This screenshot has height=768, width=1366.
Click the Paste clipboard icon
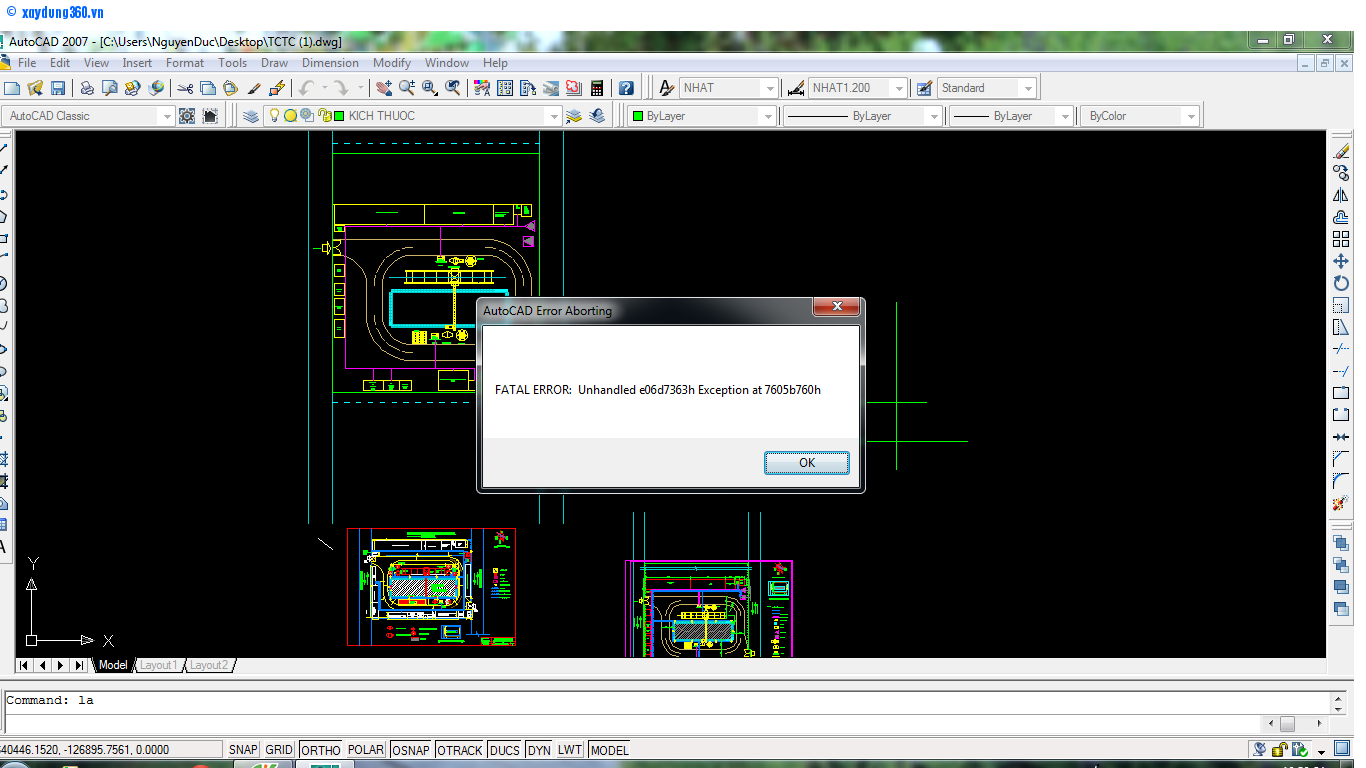point(231,88)
